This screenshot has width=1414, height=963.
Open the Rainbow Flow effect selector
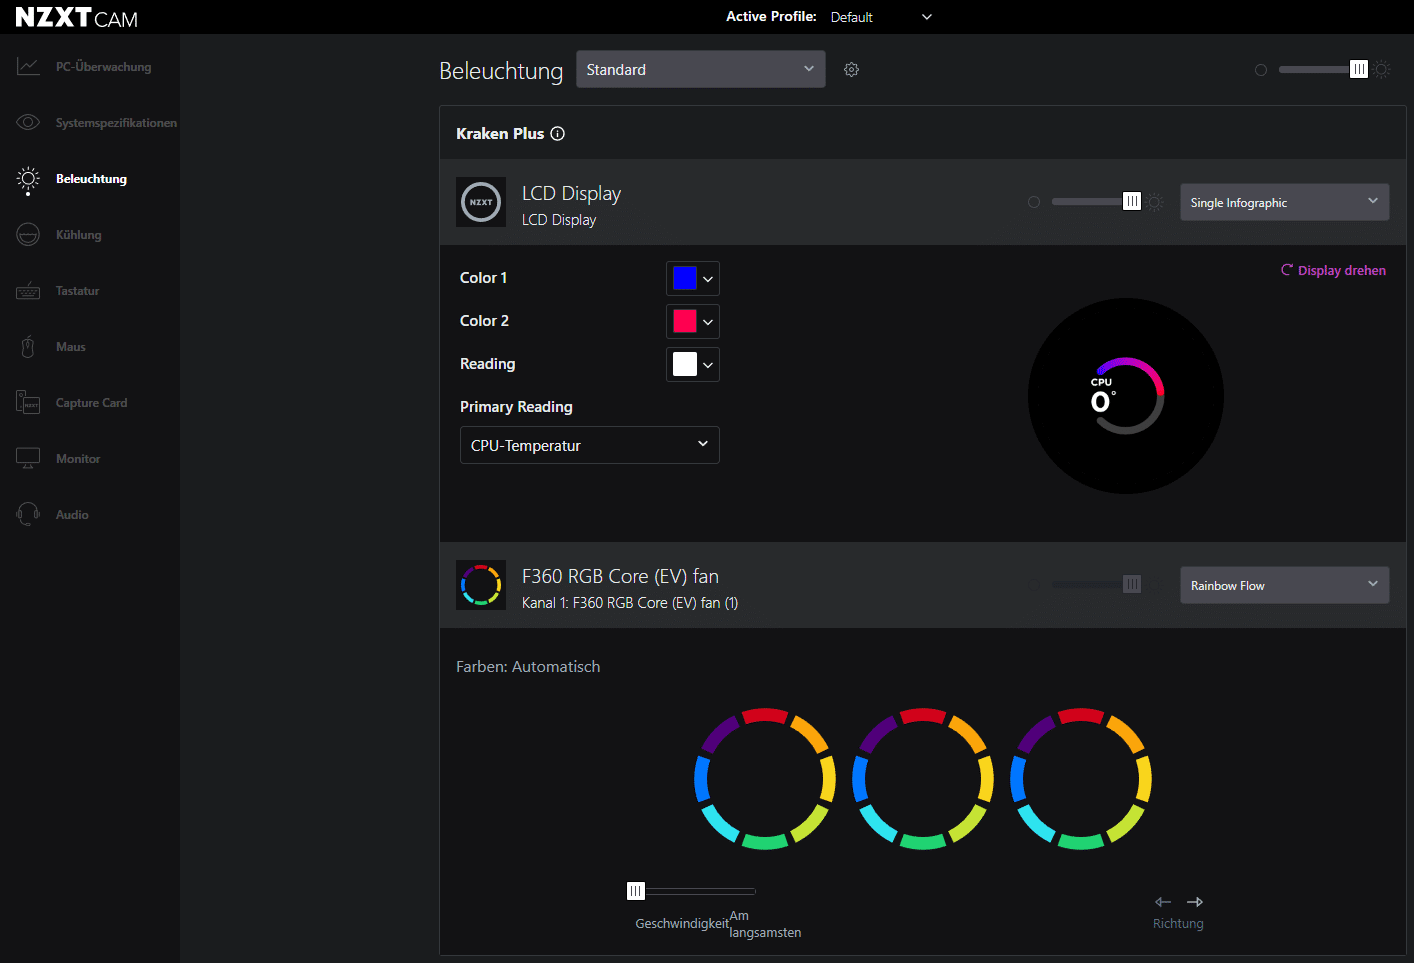pos(1284,585)
